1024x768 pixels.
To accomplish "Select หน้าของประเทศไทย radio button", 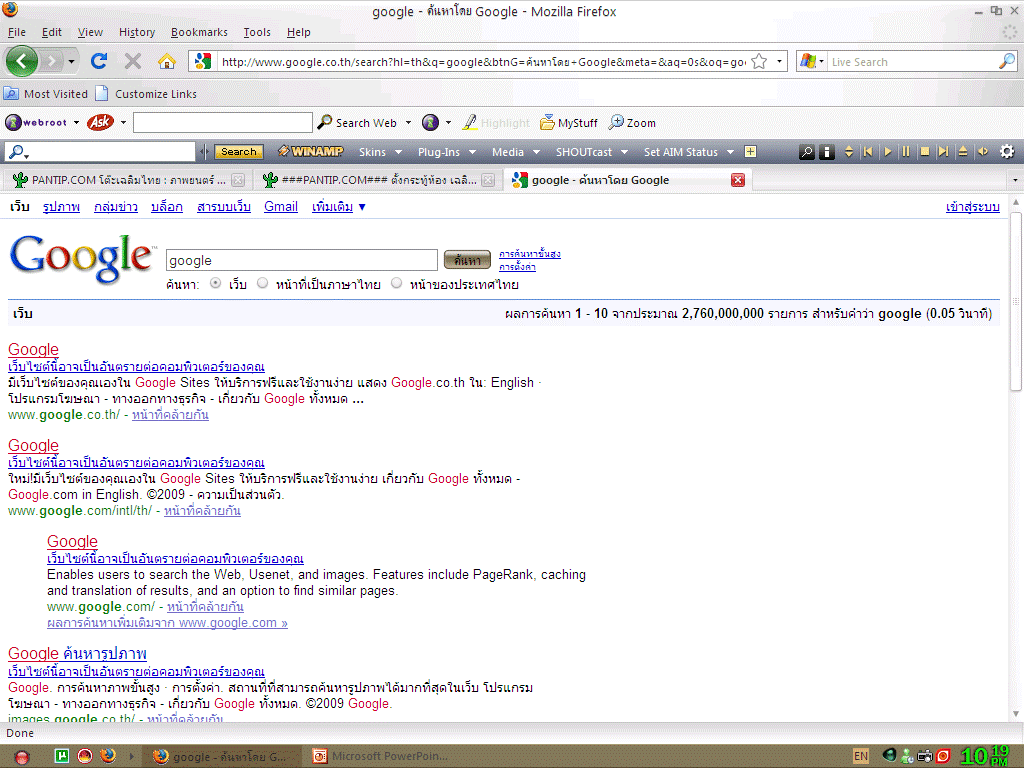I will [396, 283].
